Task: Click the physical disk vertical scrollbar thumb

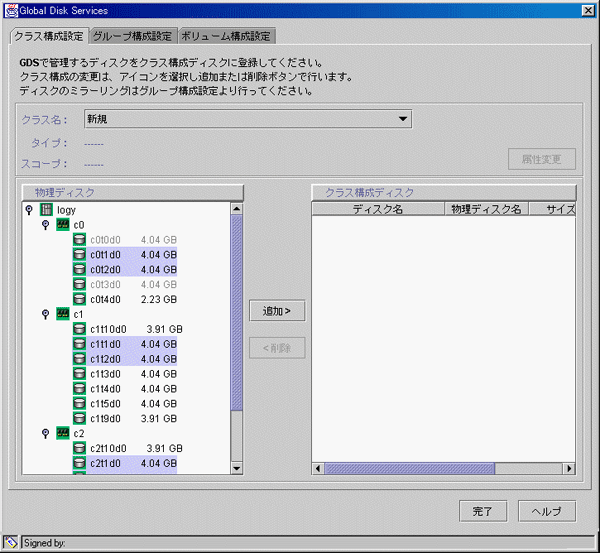Action: click(237, 313)
